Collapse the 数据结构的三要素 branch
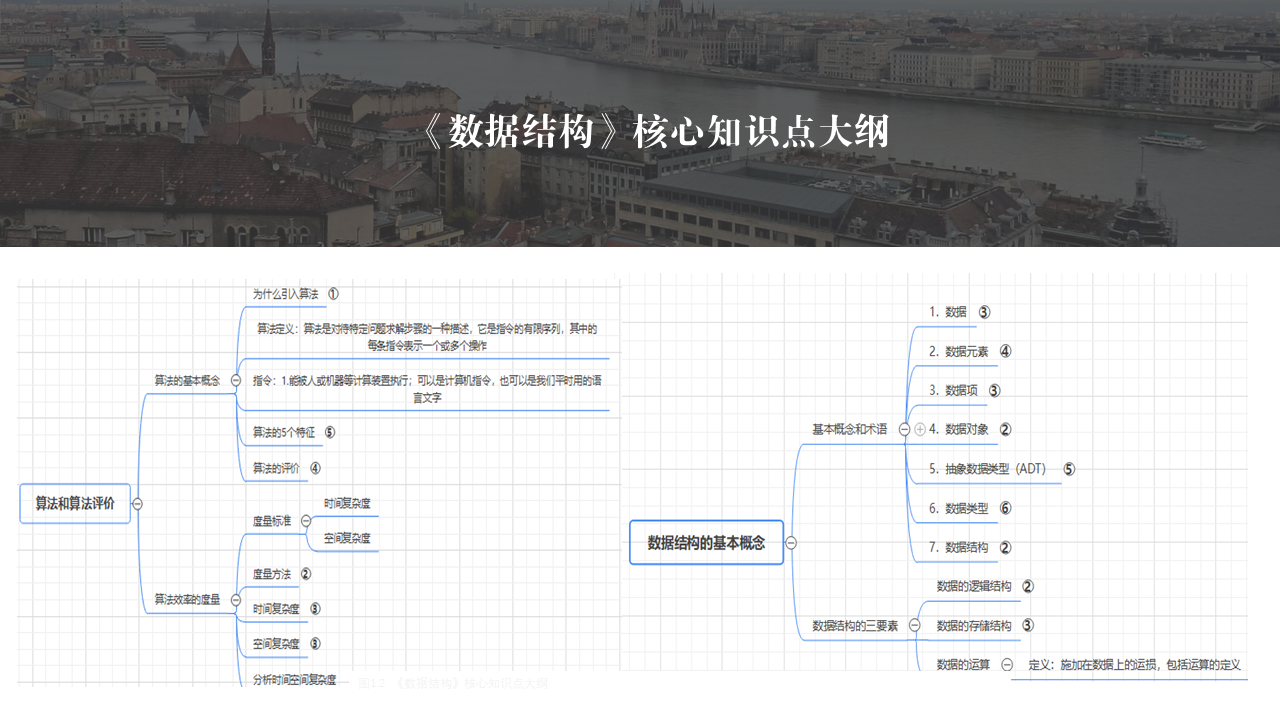 click(914, 625)
